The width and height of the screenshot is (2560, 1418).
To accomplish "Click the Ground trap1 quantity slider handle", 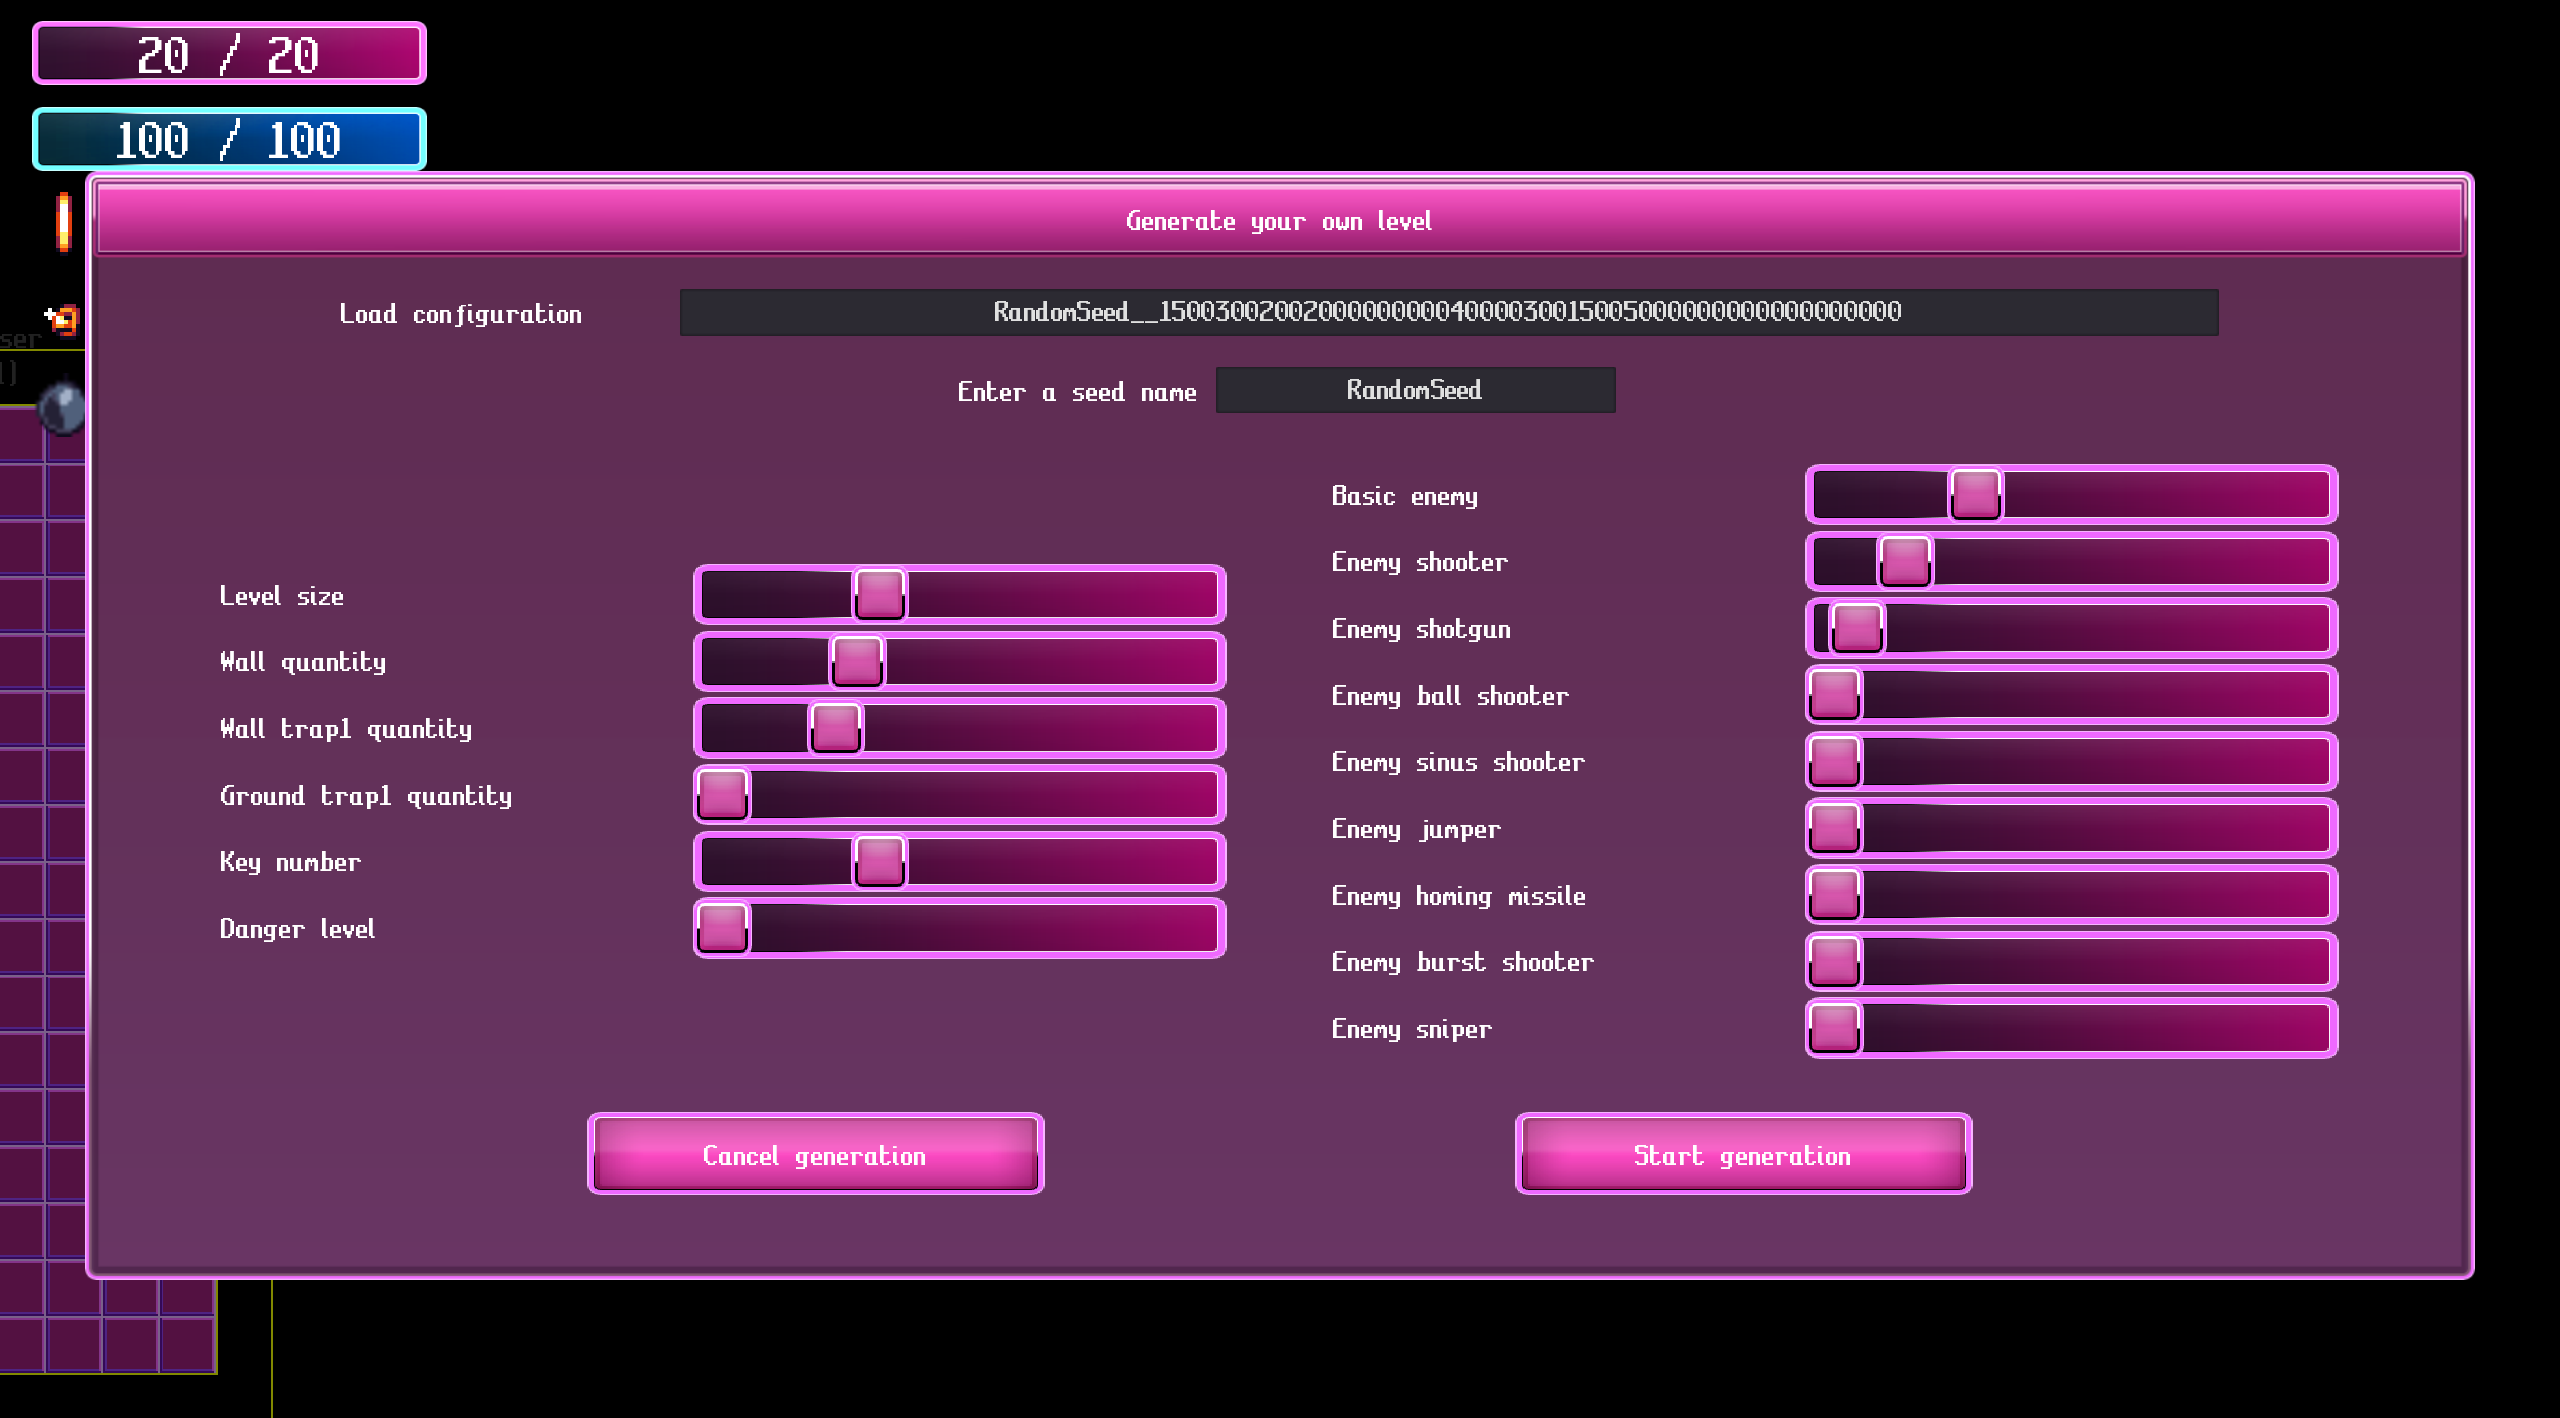I will (x=722, y=794).
